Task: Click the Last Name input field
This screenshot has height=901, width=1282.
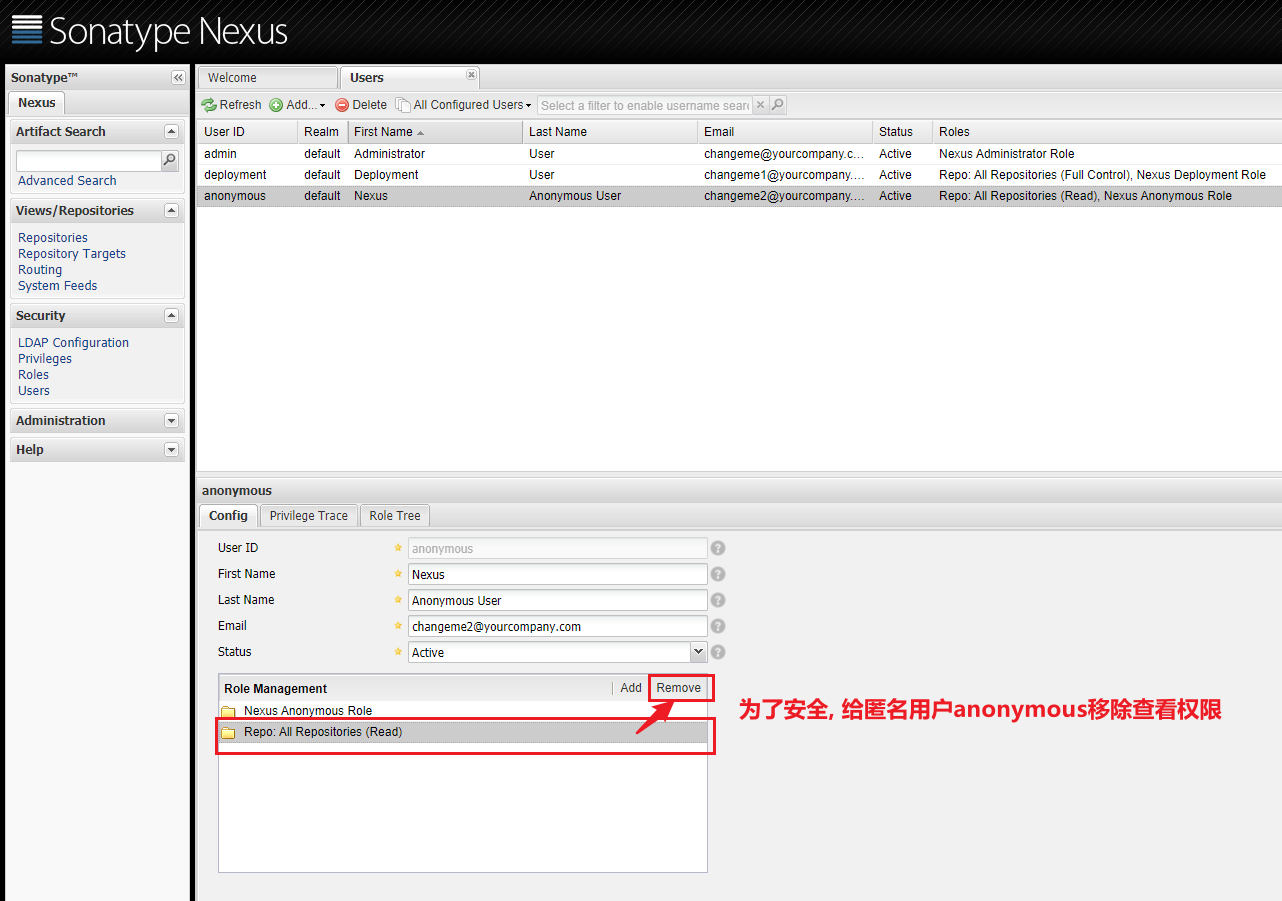Action: pyautogui.click(x=558, y=601)
